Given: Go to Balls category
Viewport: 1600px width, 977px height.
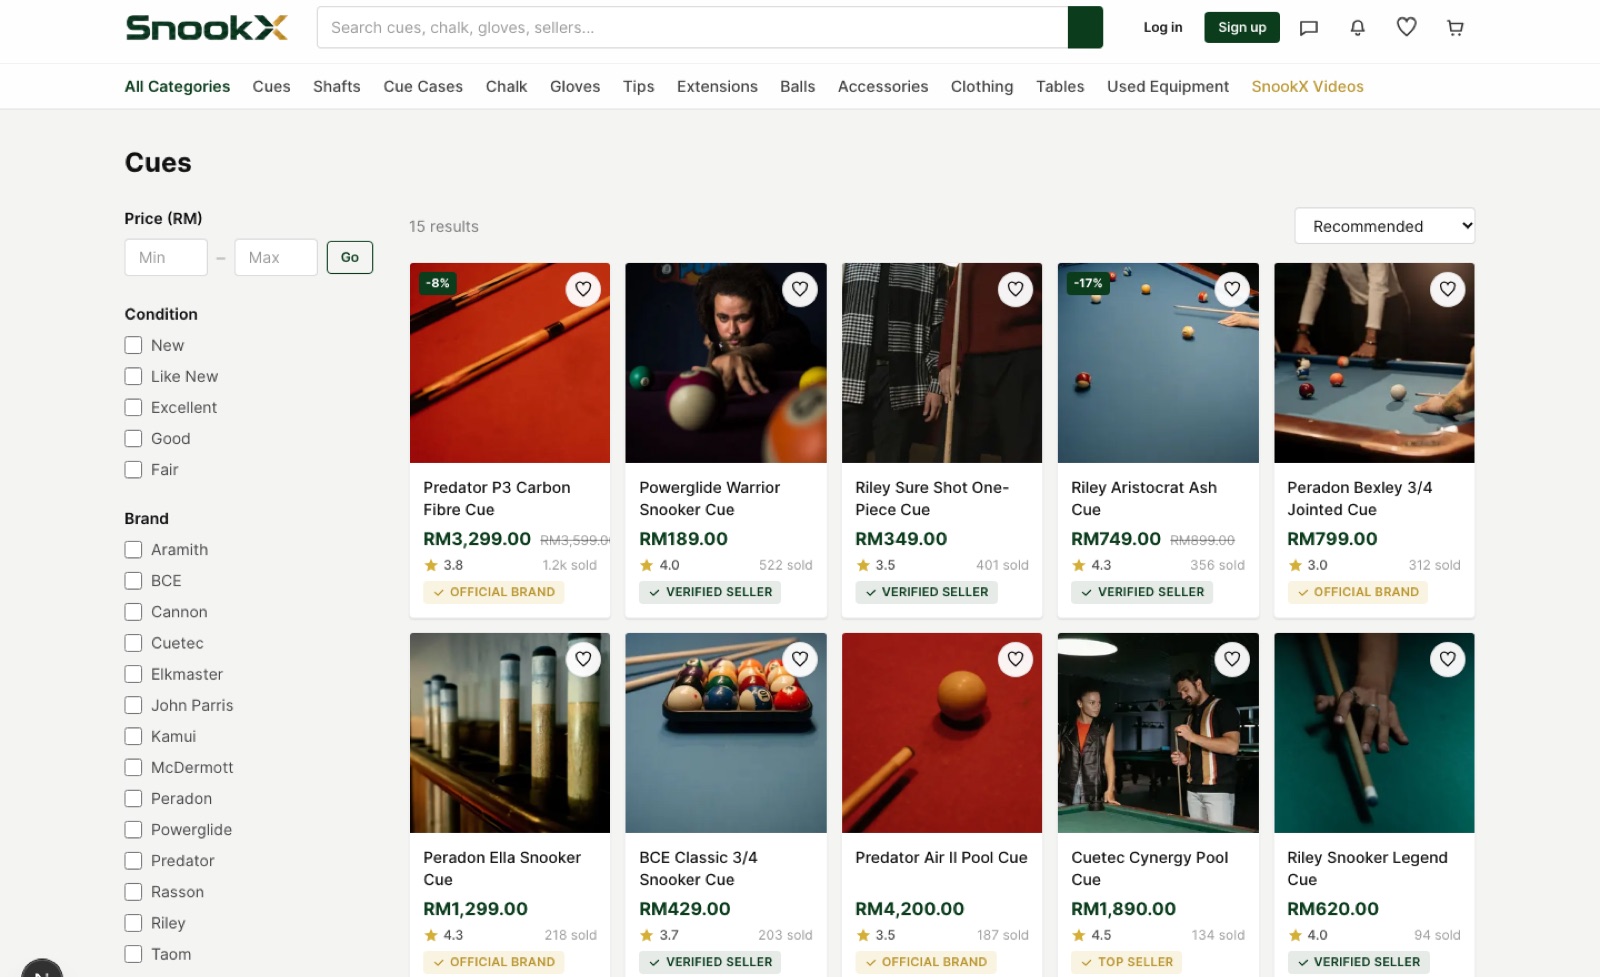Looking at the screenshot, I should pyautogui.click(x=797, y=86).
